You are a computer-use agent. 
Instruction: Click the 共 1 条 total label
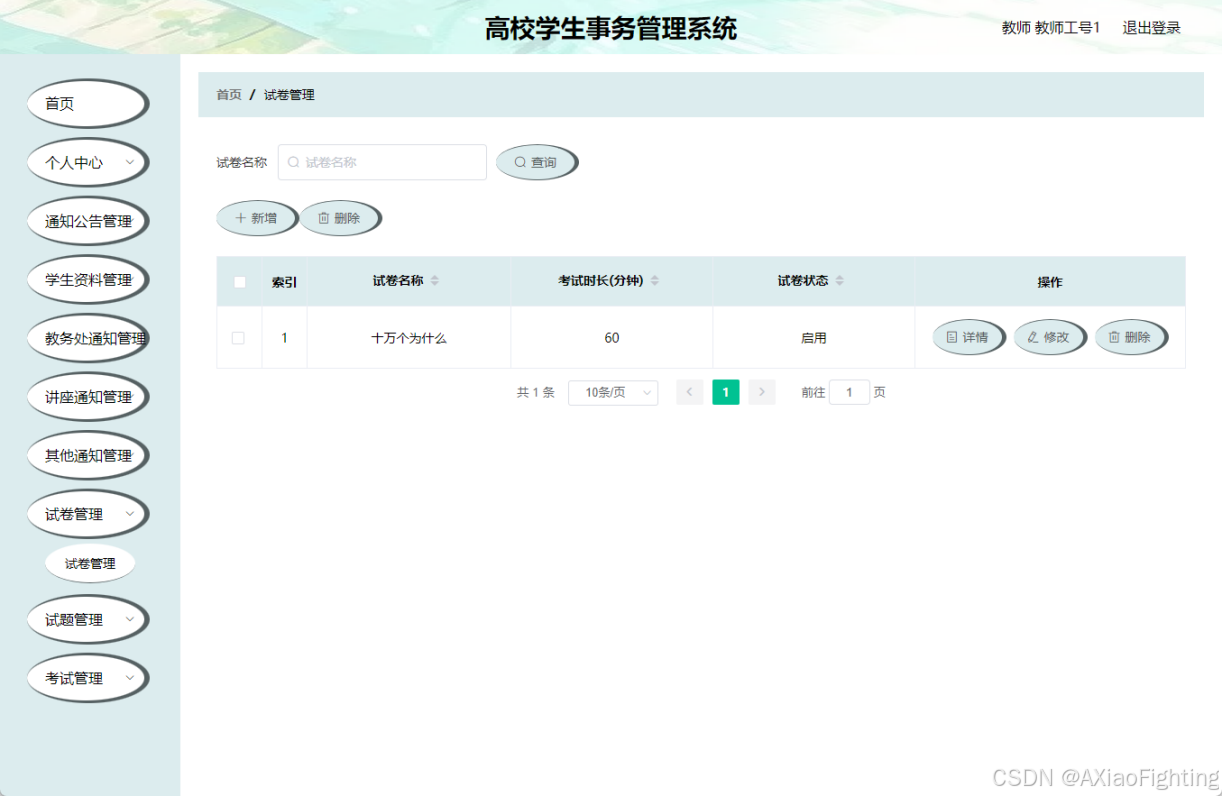(x=536, y=393)
